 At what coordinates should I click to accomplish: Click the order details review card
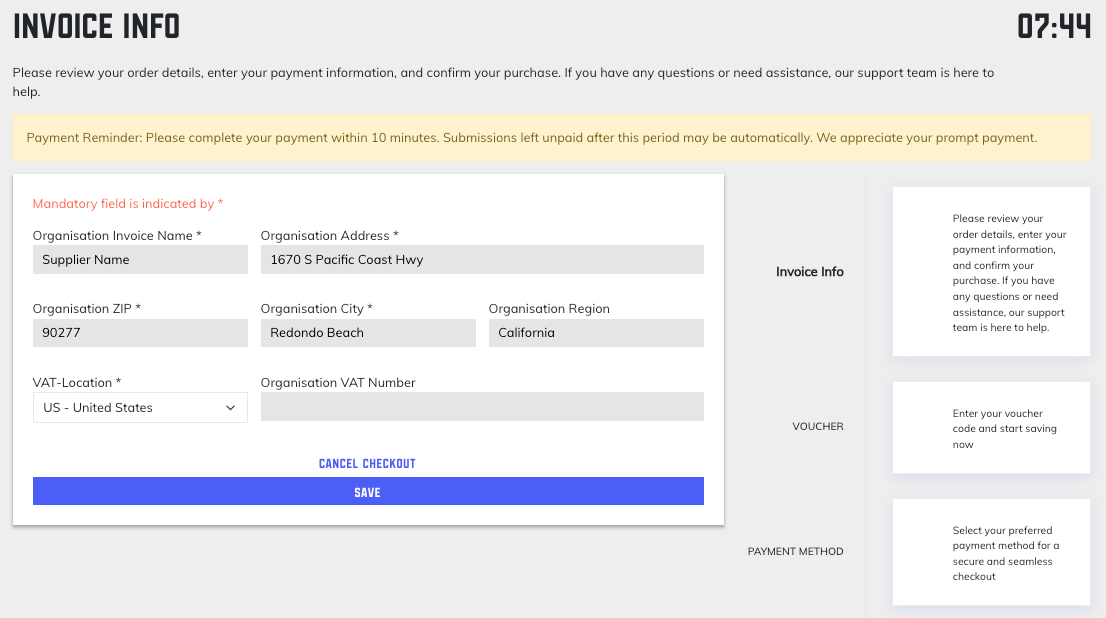(x=991, y=272)
